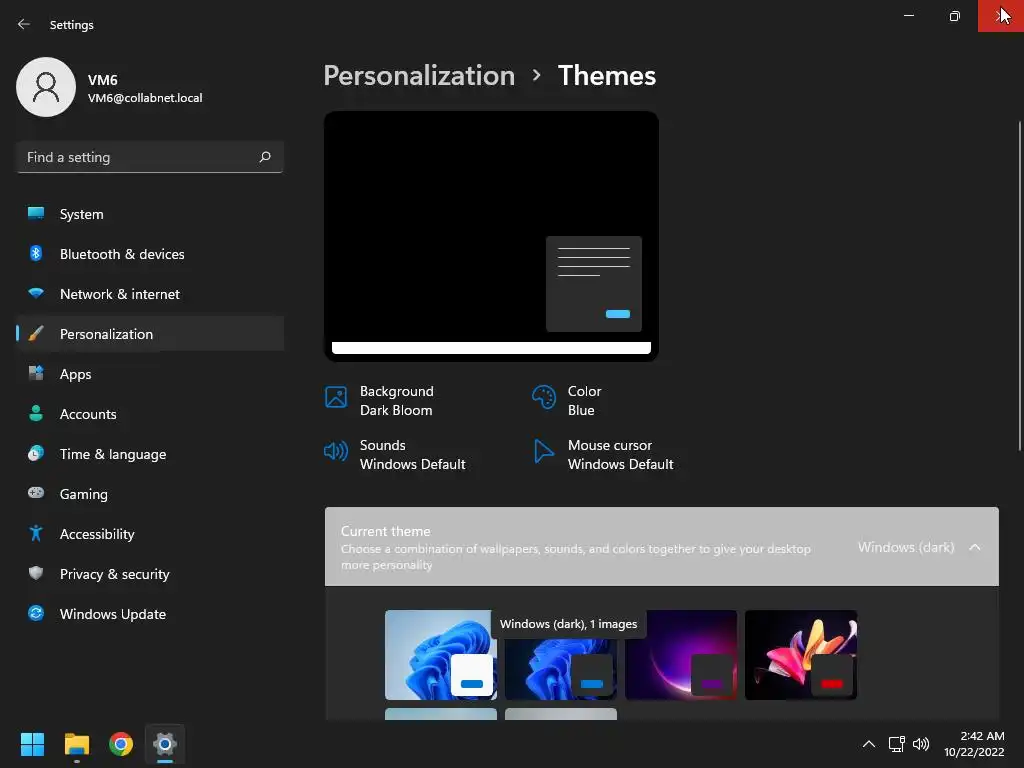Image resolution: width=1024 pixels, height=768 pixels.
Task: Open Color Blue setting
Action: tap(584, 400)
